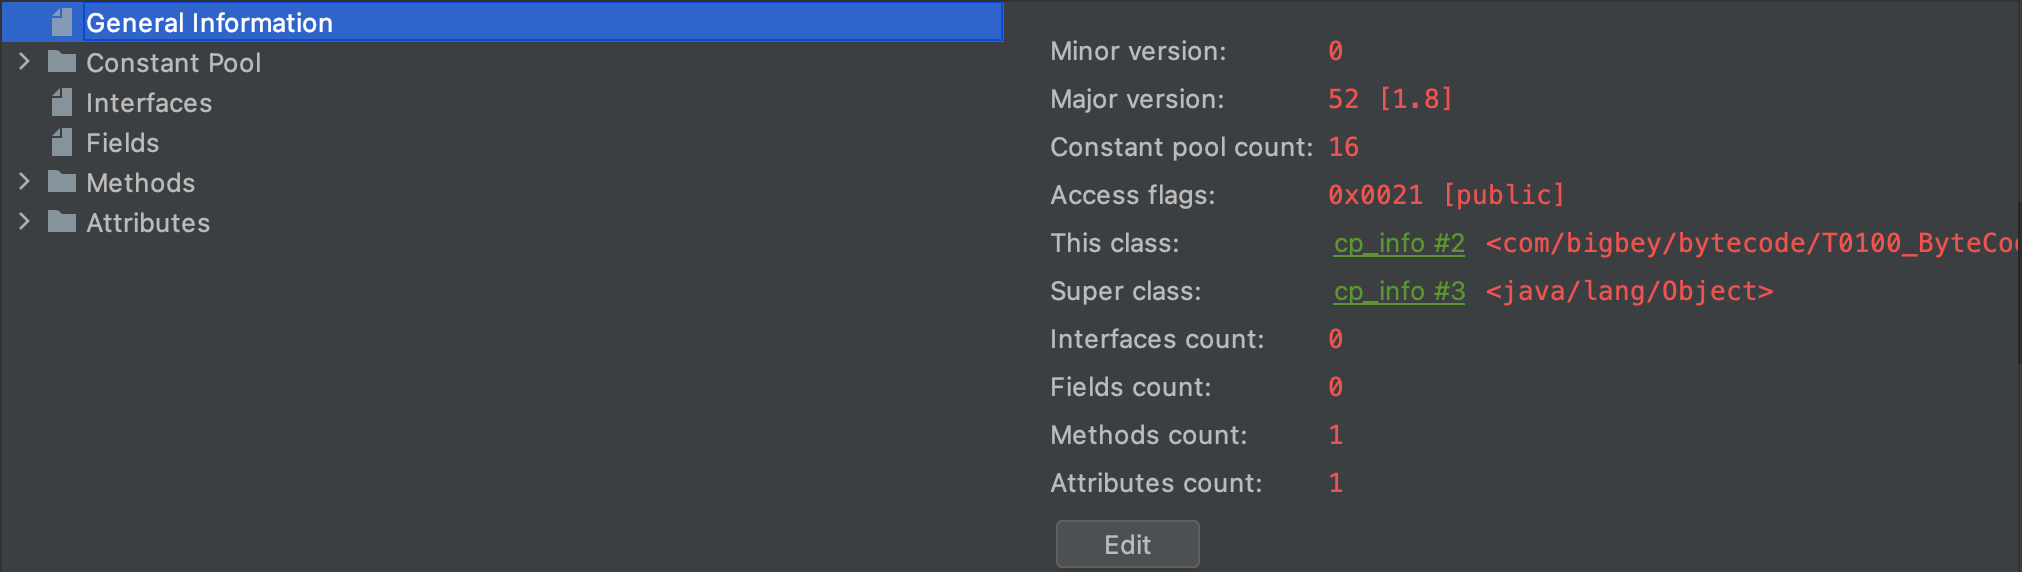Expand the Constant Pool tree node
This screenshot has width=2022, height=572.
click(x=25, y=62)
